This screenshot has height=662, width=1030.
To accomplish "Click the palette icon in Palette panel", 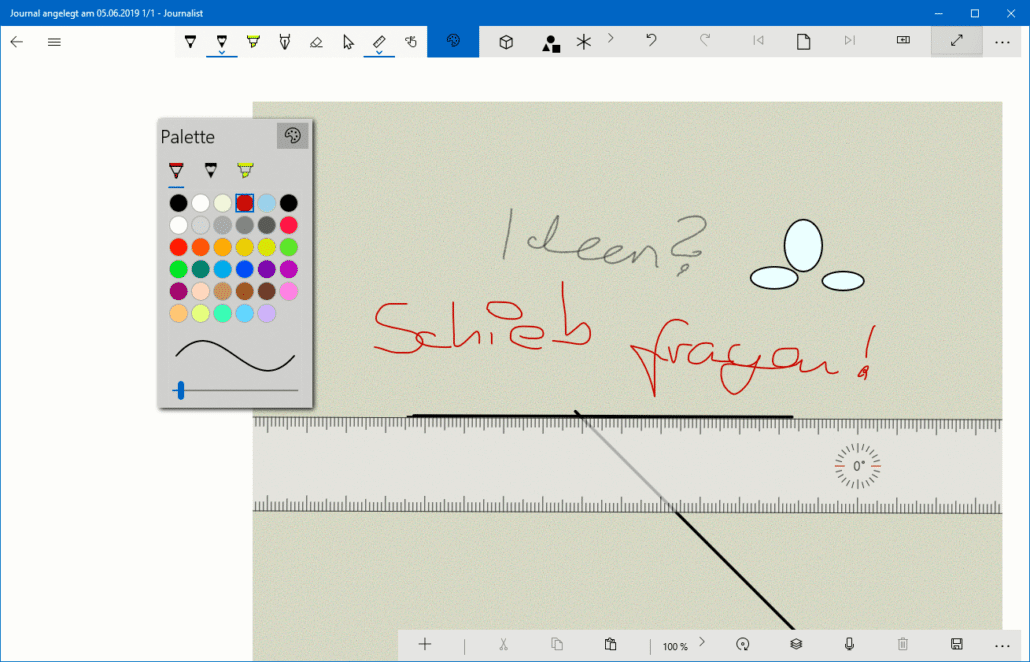I will pyautogui.click(x=292, y=136).
